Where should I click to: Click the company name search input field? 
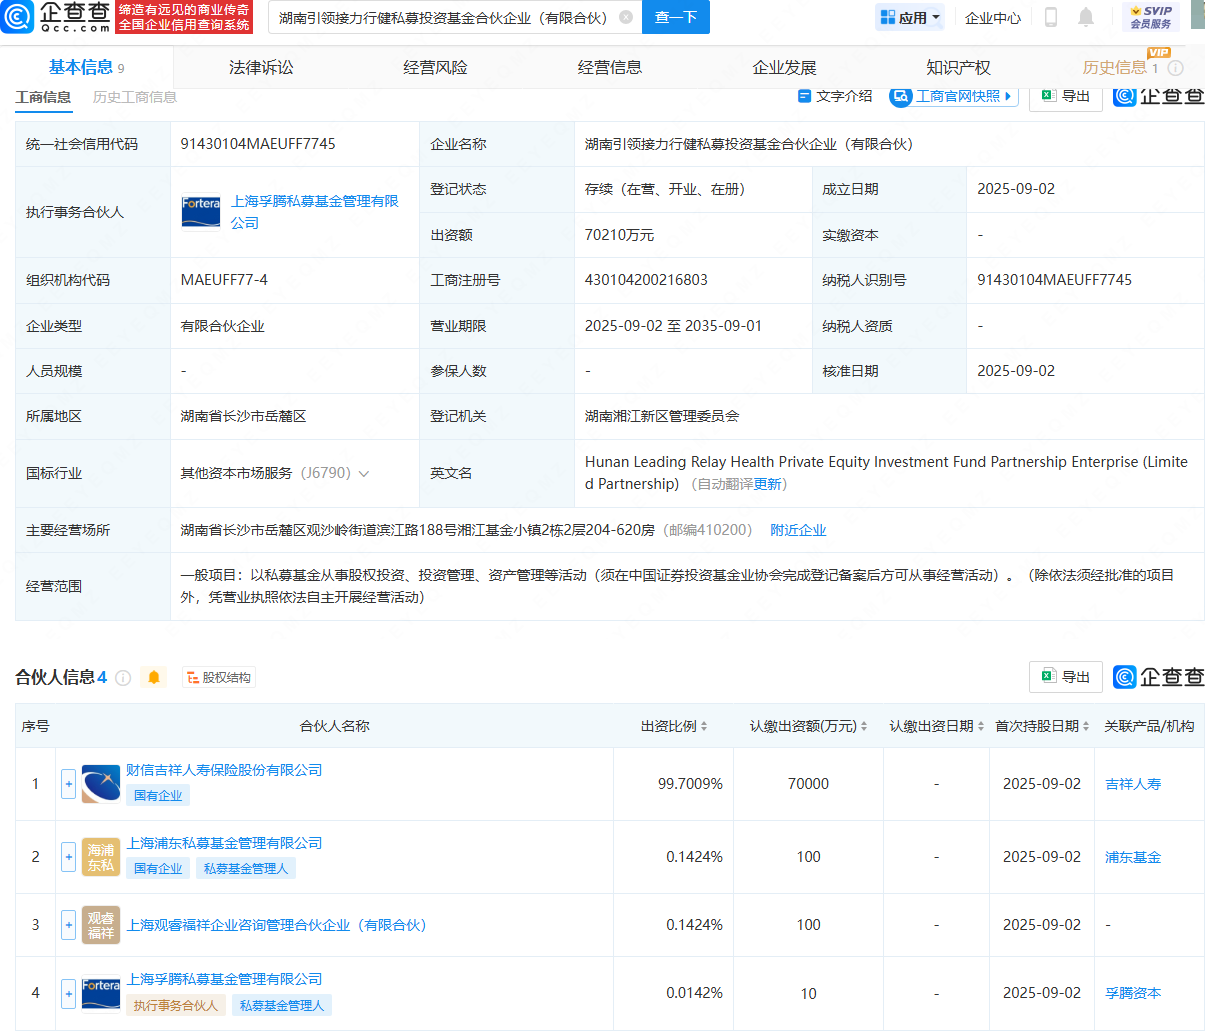click(x=443, y=17)
